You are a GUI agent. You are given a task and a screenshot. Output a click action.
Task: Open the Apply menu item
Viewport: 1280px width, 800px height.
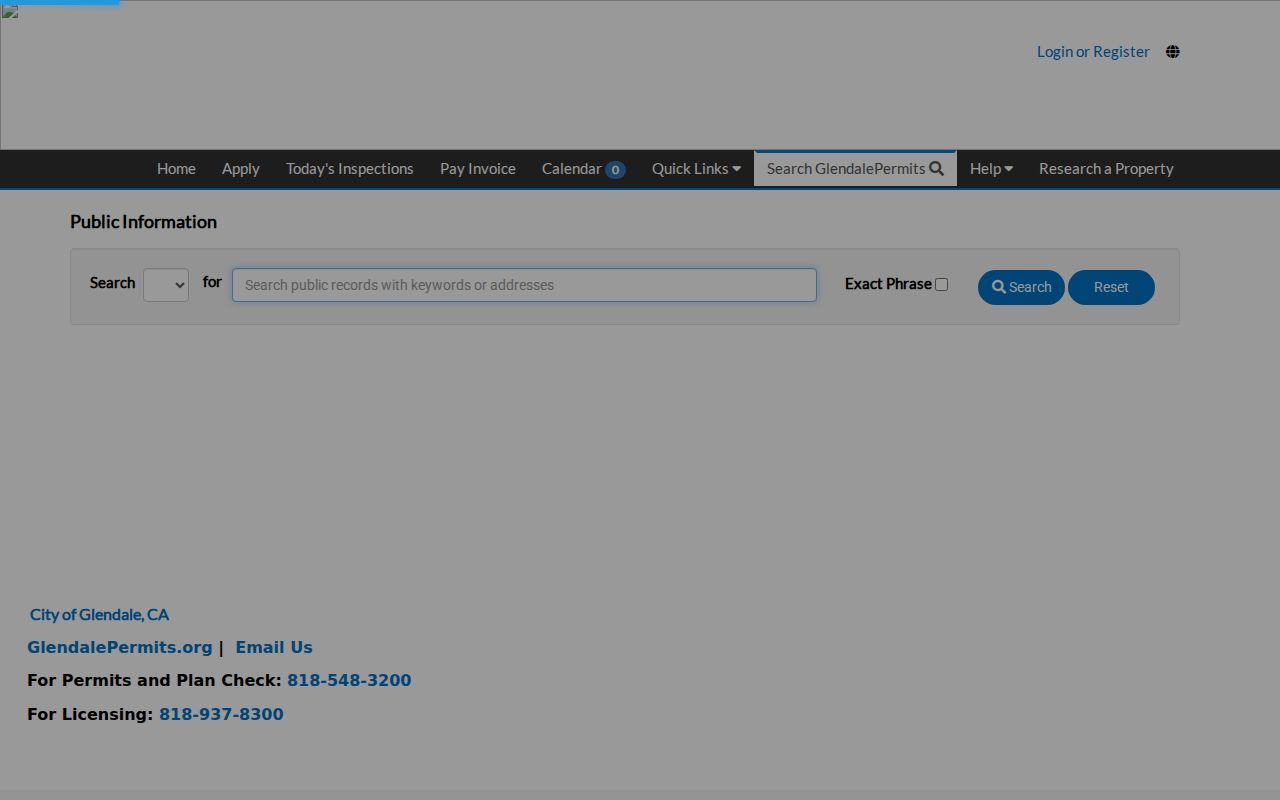click(240, 169)
